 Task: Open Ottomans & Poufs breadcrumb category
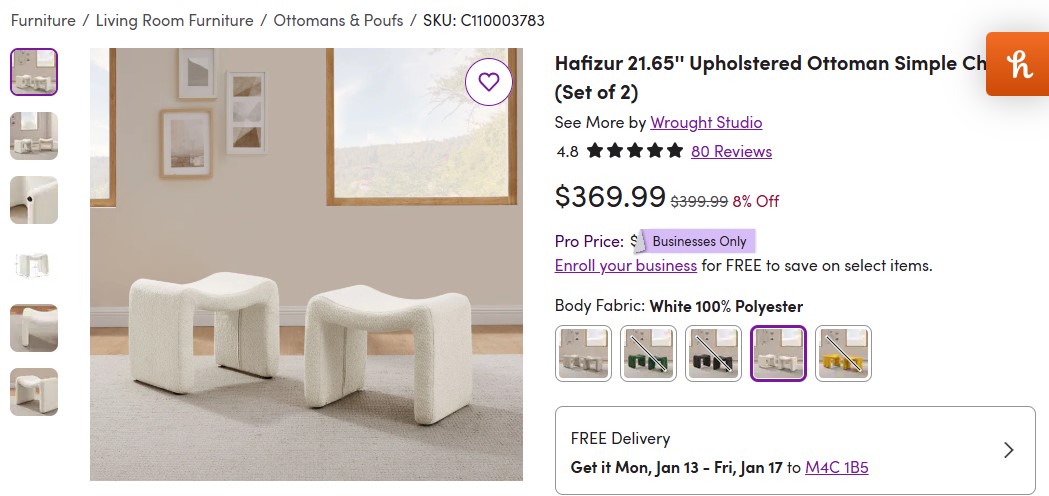point(338,20)
